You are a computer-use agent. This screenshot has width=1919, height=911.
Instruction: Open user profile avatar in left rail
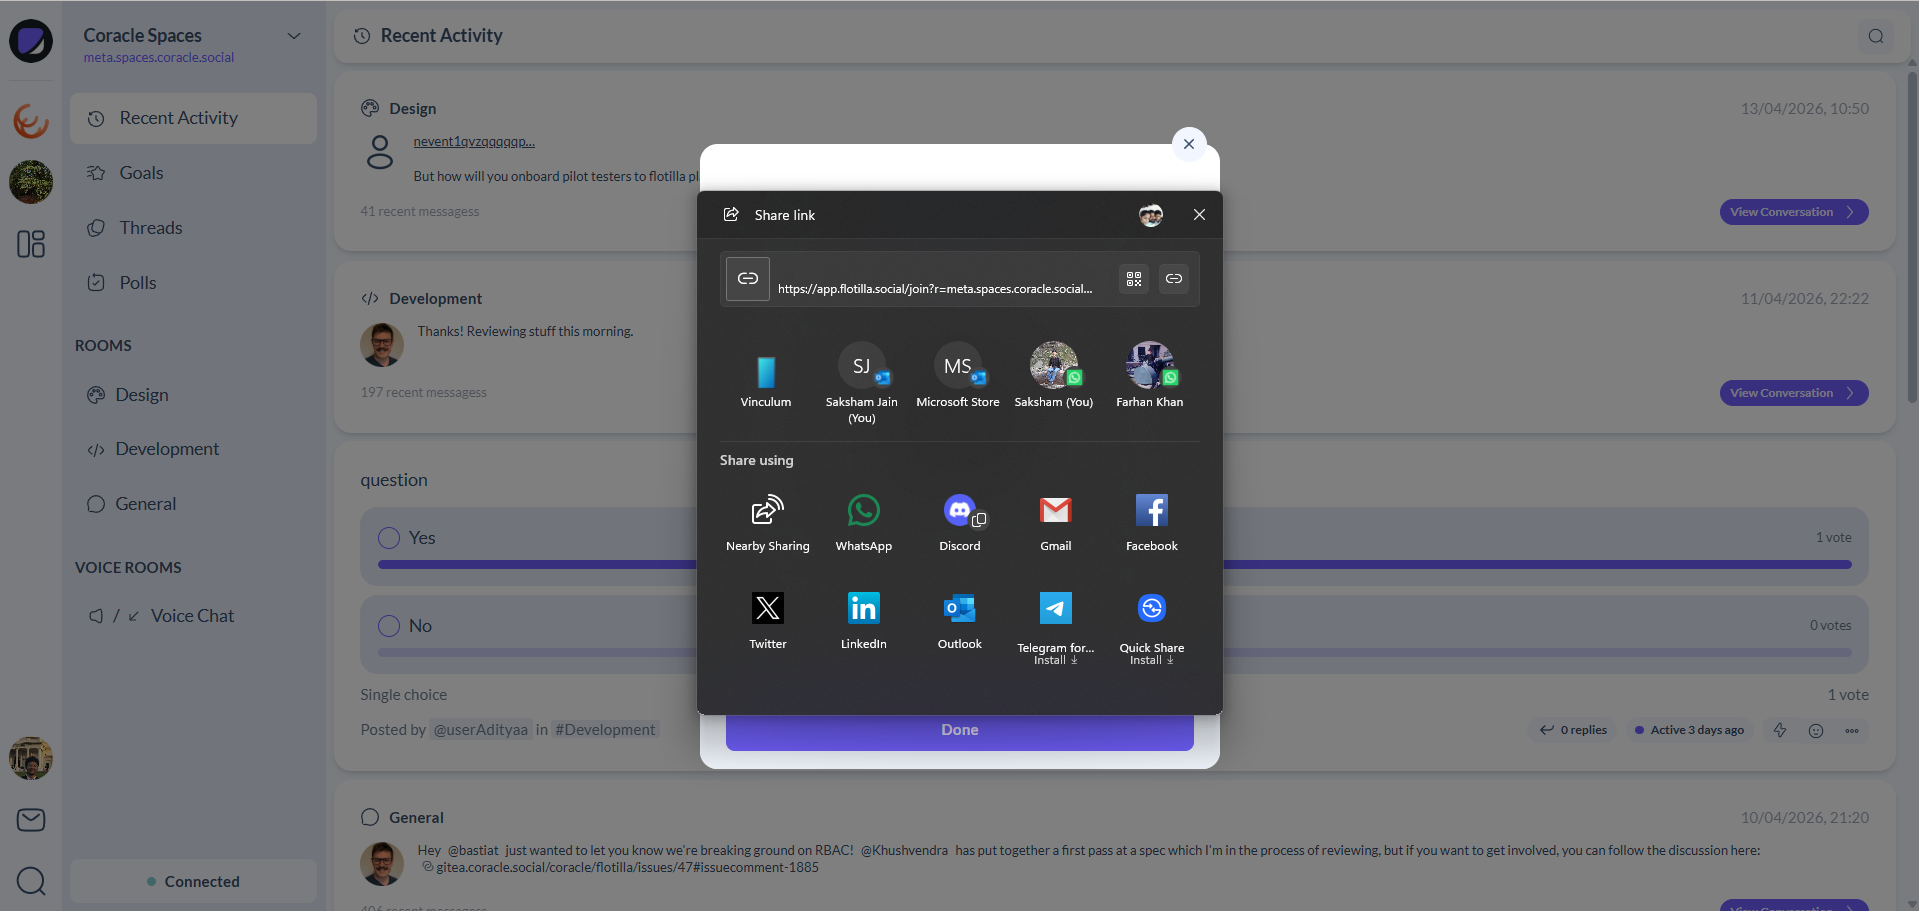pos(31,759)
